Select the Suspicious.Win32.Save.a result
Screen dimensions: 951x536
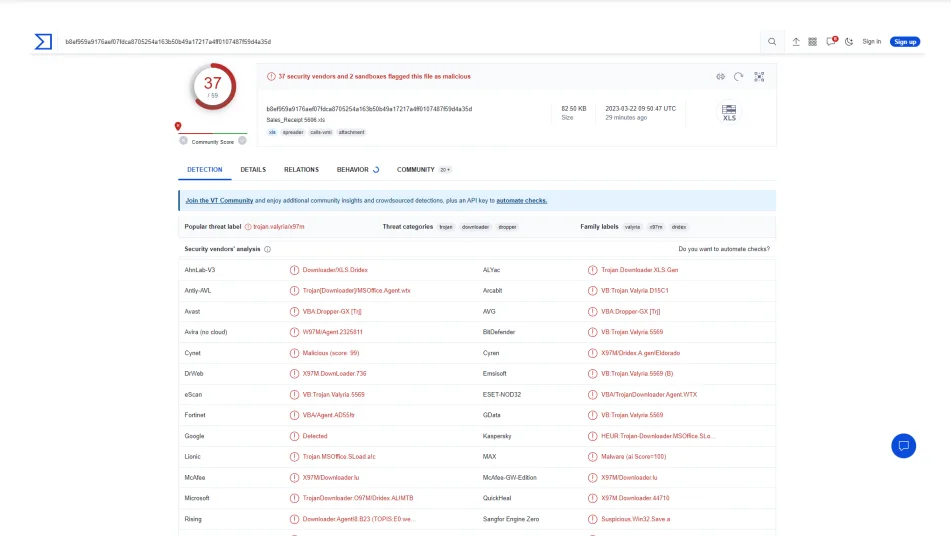tap(636, 519)
